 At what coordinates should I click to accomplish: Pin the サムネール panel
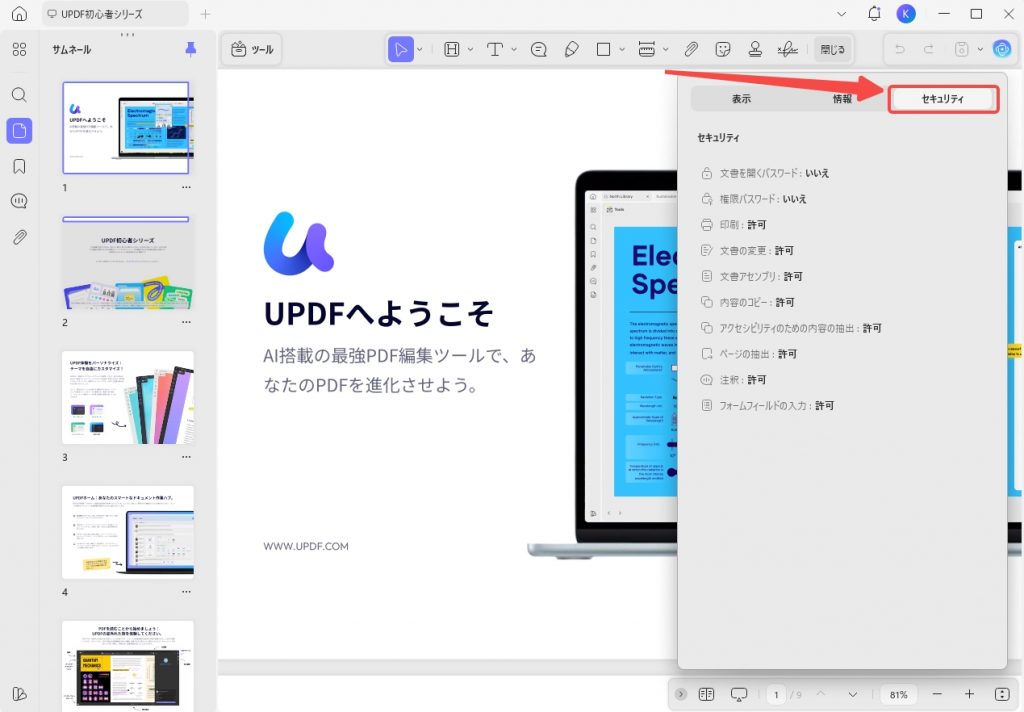tap(191, 49)
